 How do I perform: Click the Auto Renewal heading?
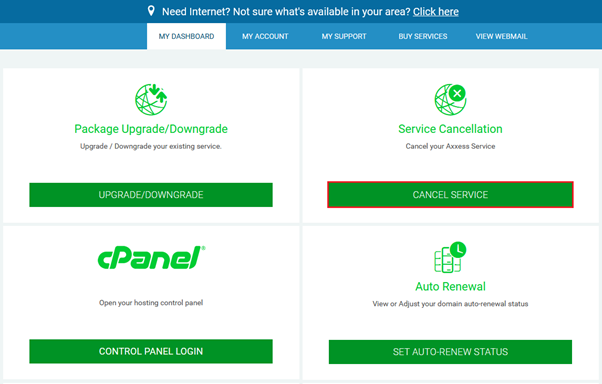tap(450, 286)
